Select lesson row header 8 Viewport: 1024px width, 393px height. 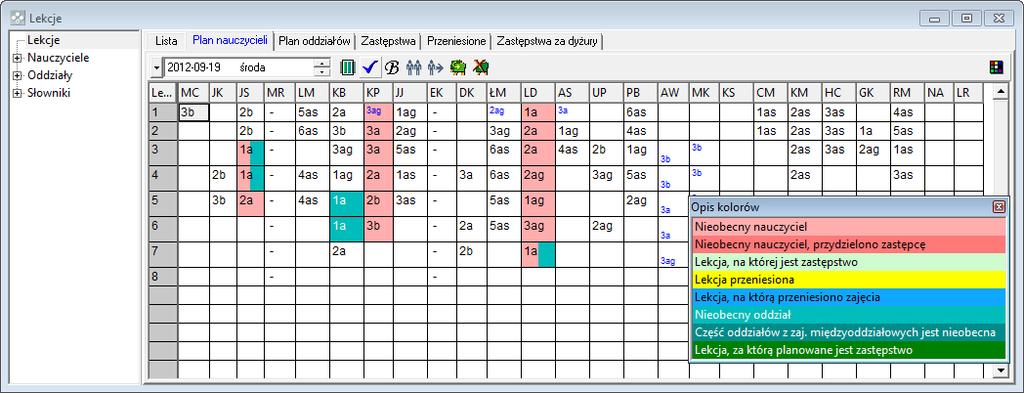tap(163, 277)
